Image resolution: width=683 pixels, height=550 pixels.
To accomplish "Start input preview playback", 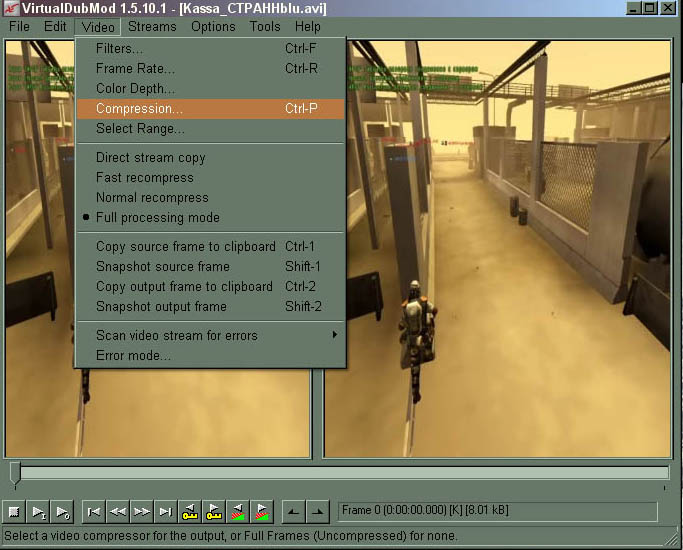I will point(38,511).
